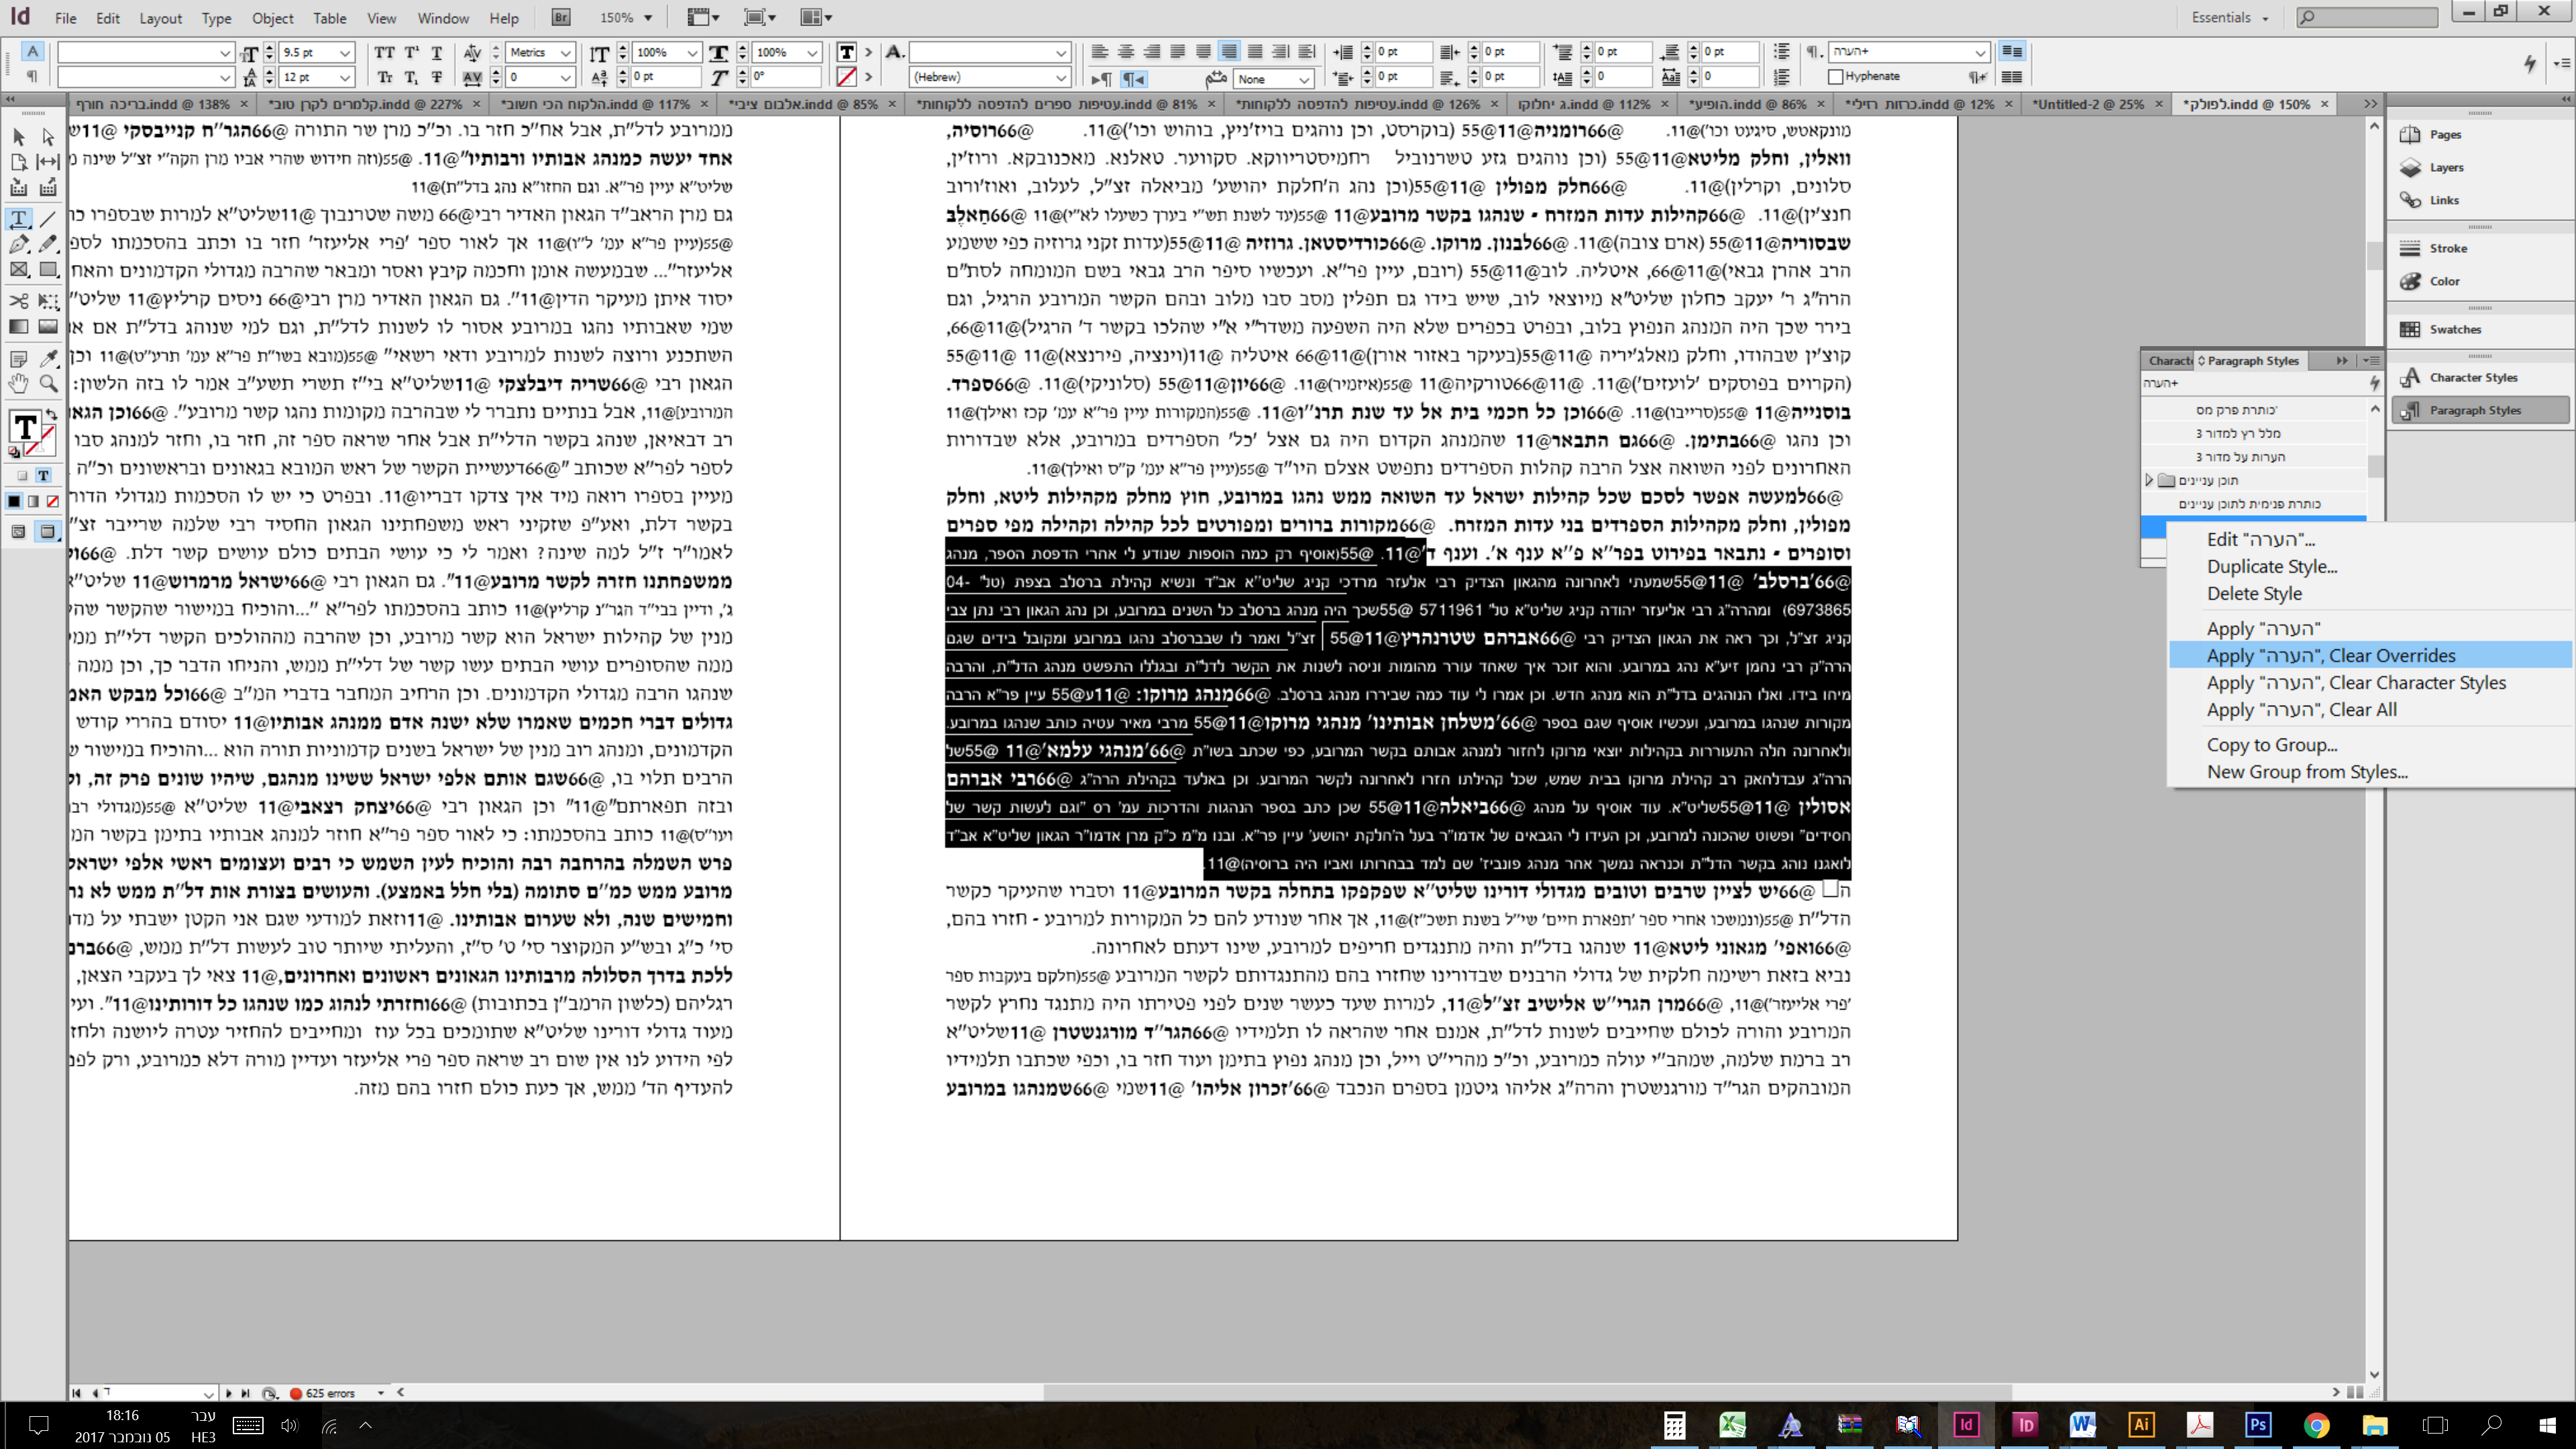Select the Gradient Feather tool
Viewport: 2576px width, 1449px height.
(x=48, y=326)
